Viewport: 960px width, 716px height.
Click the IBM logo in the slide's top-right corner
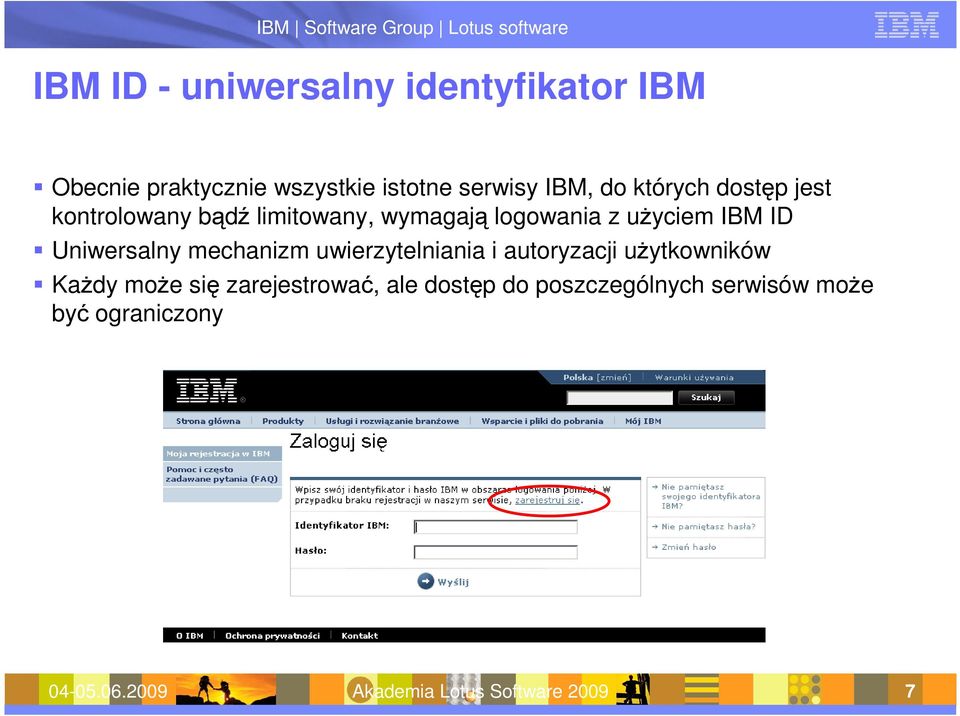906,26
